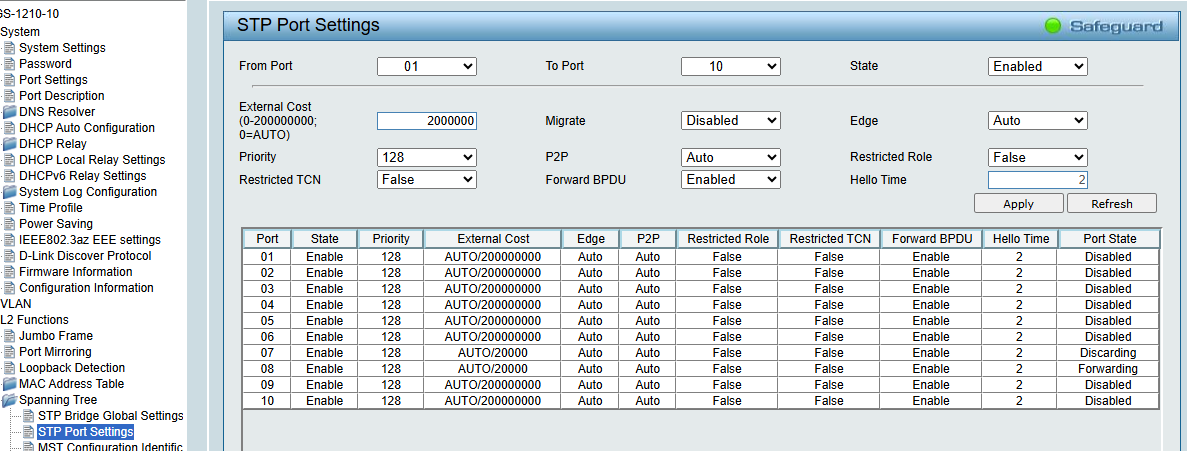Screen dimensions: 1187x451
Task: Click the page icon beside Firmware Information
Action: 10,272
